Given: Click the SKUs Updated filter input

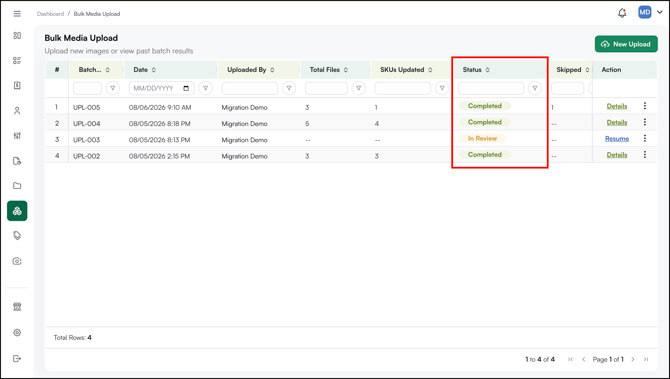Looking at the screenshot, I should click(x=403, y=88).
